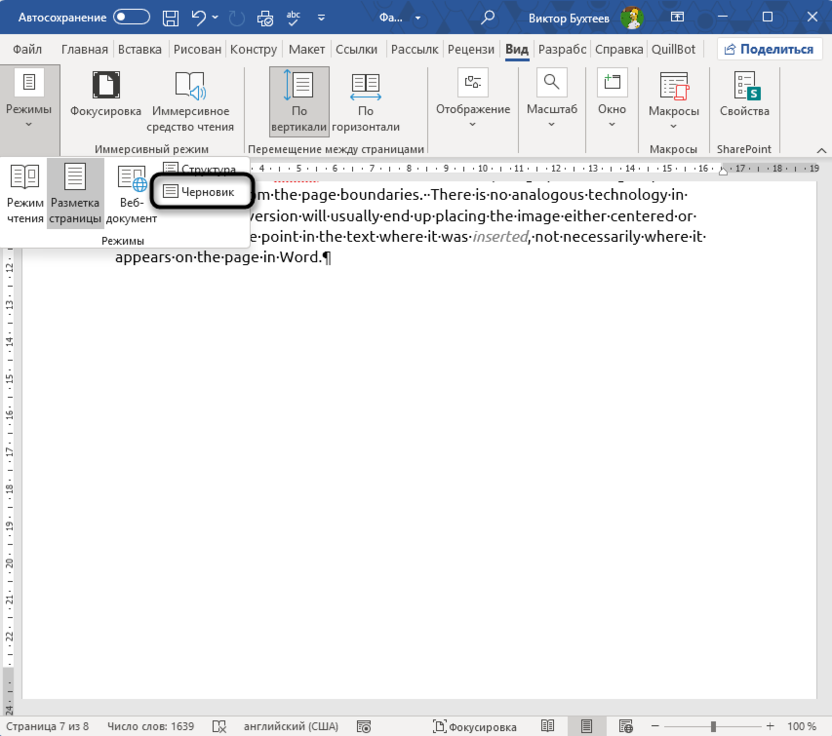Expand the Масштаб dropdown
Viewport: 832px width, 736px height.
[551, 102]
